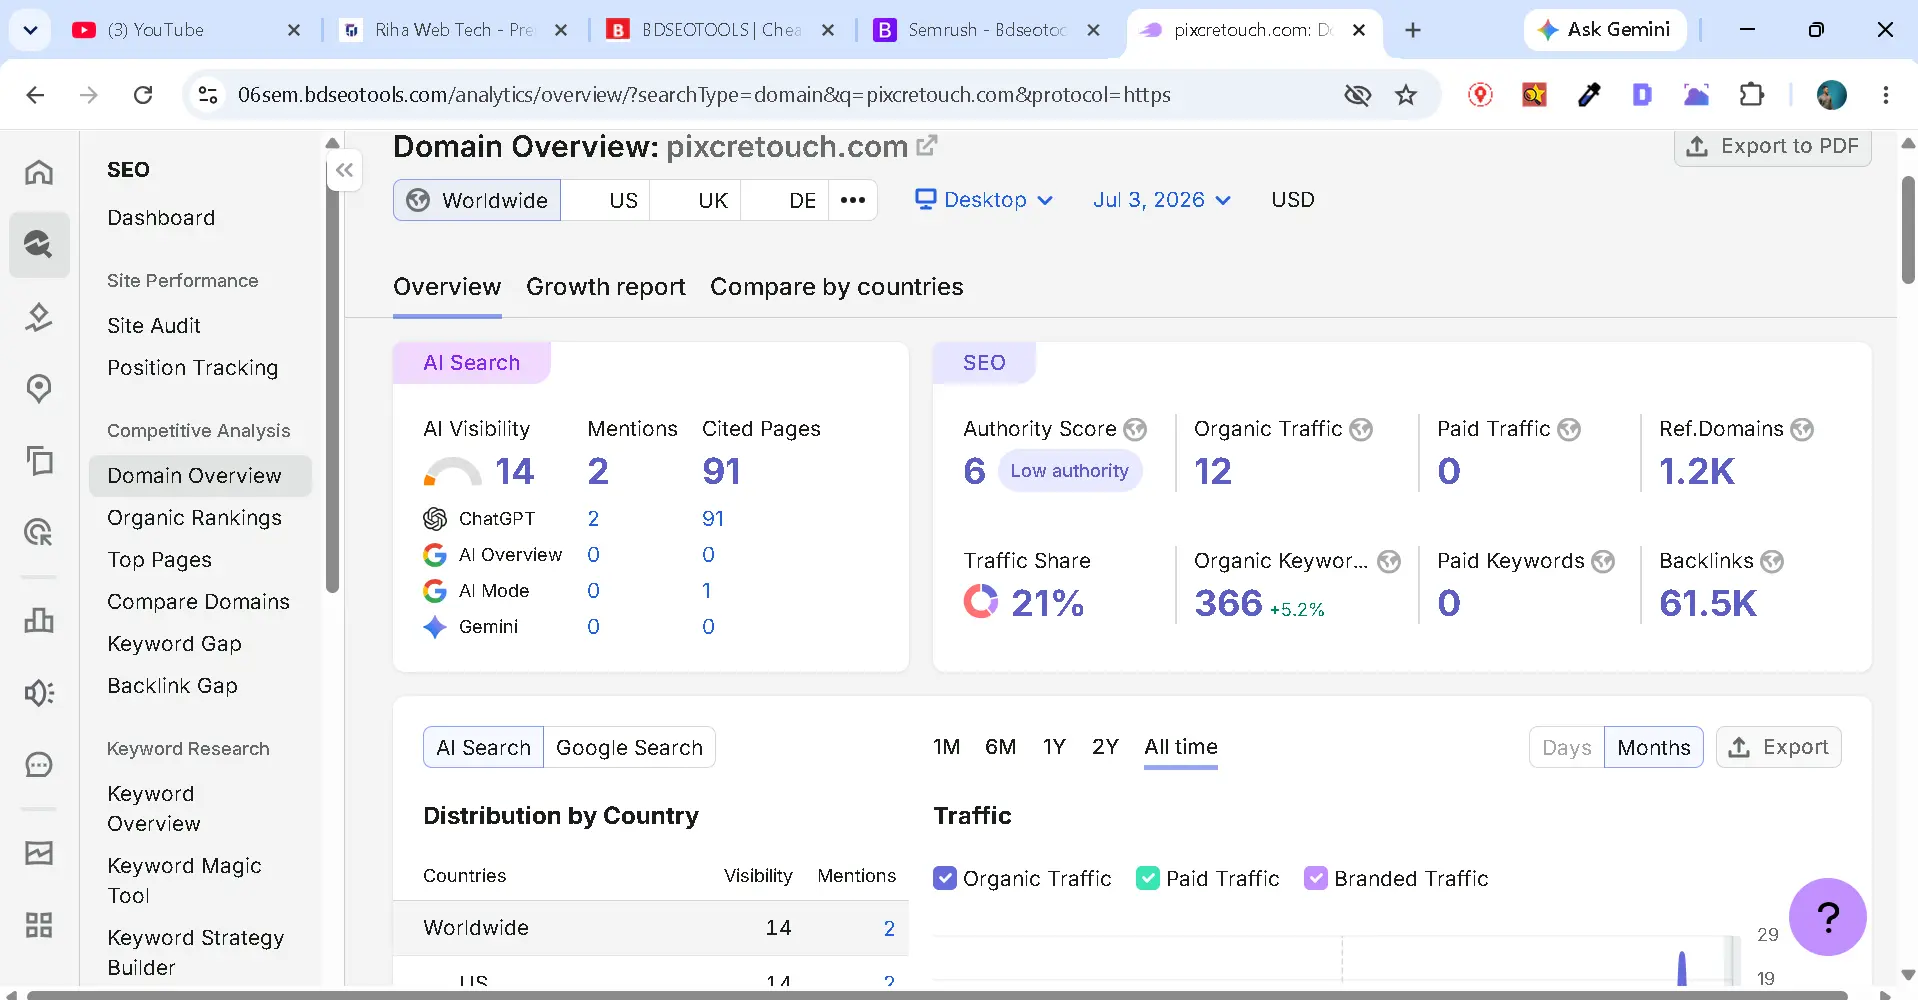Uncheck the Paid Traffic checkbox

1148,878
